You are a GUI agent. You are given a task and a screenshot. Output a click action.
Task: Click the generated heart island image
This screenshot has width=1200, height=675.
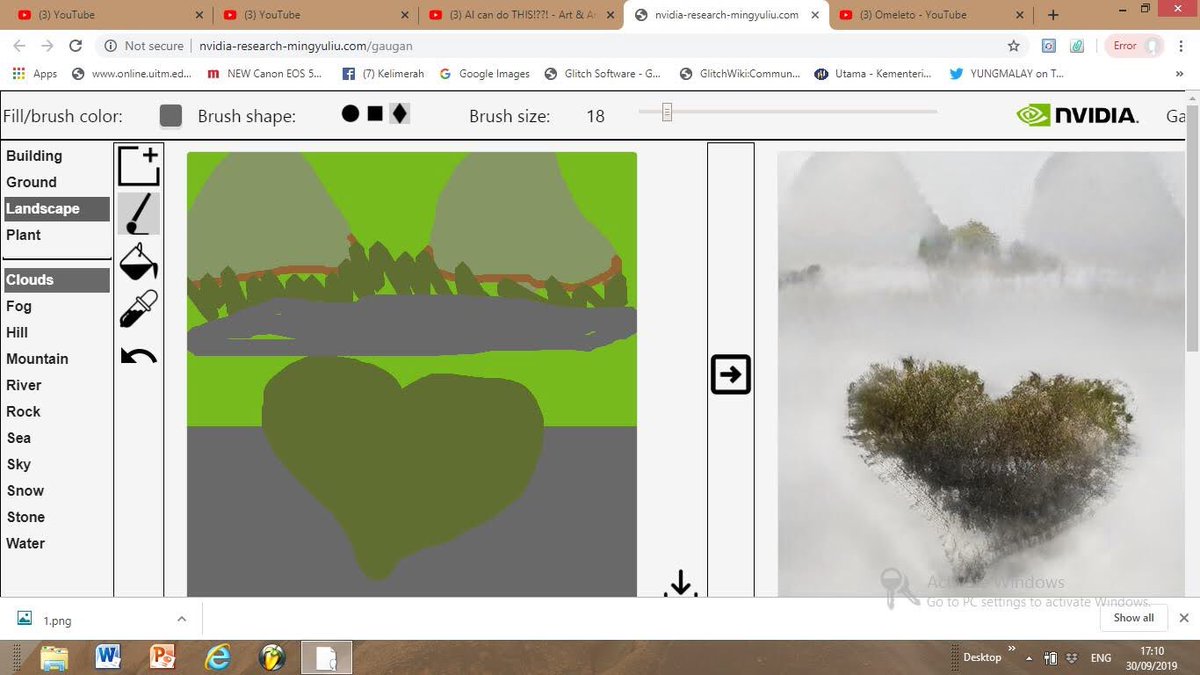980,374
